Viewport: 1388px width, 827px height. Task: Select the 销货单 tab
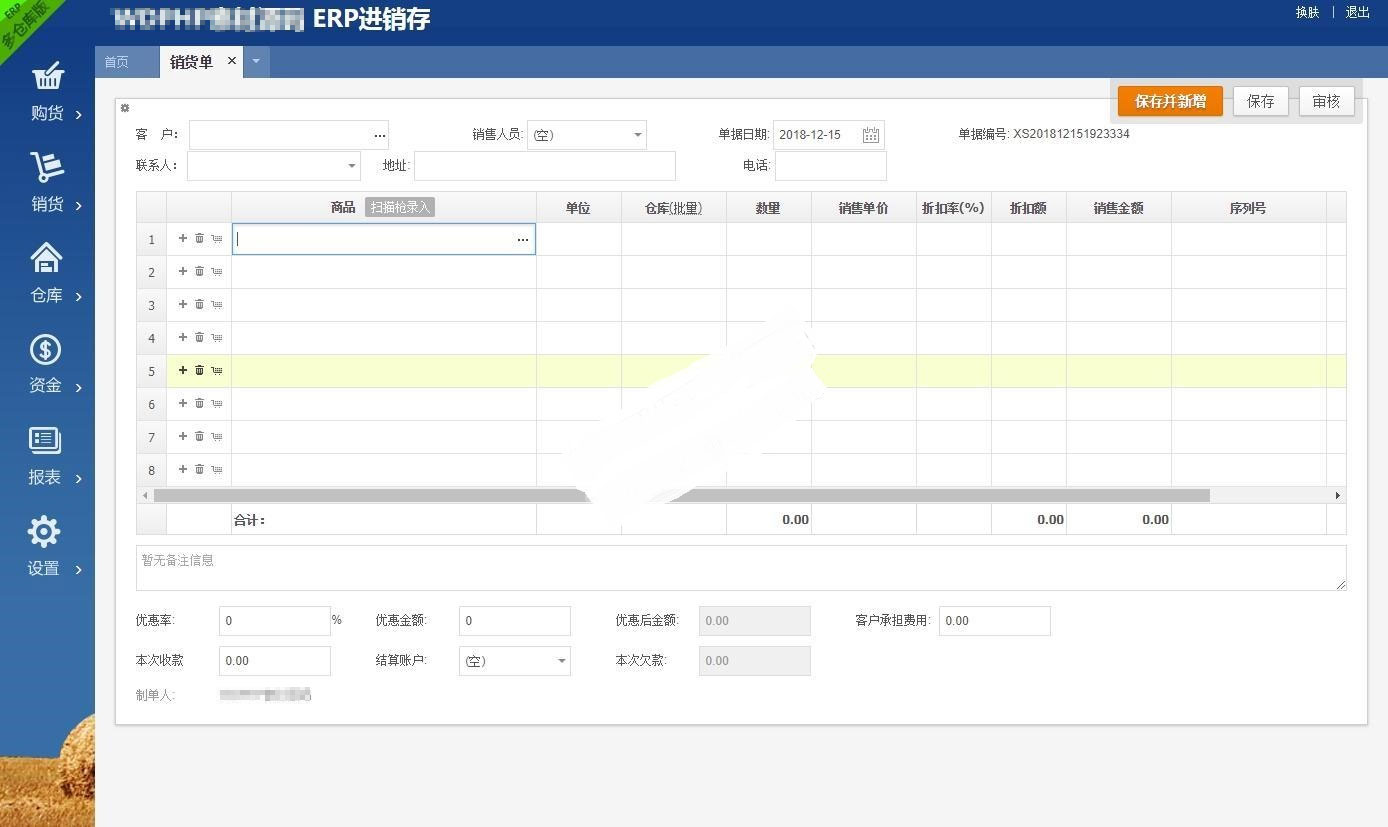[x=191, y=61]
